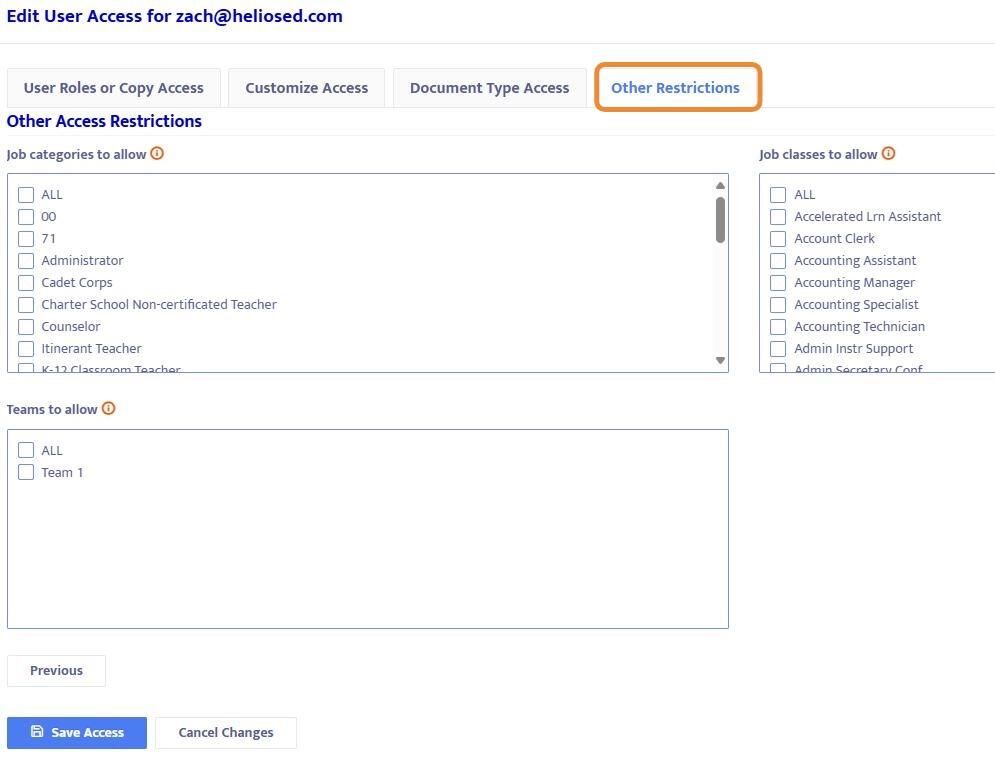Tick the Counselor job category checkbox
The height and width of the screenshot is (758, 995).
pos(26,327)
